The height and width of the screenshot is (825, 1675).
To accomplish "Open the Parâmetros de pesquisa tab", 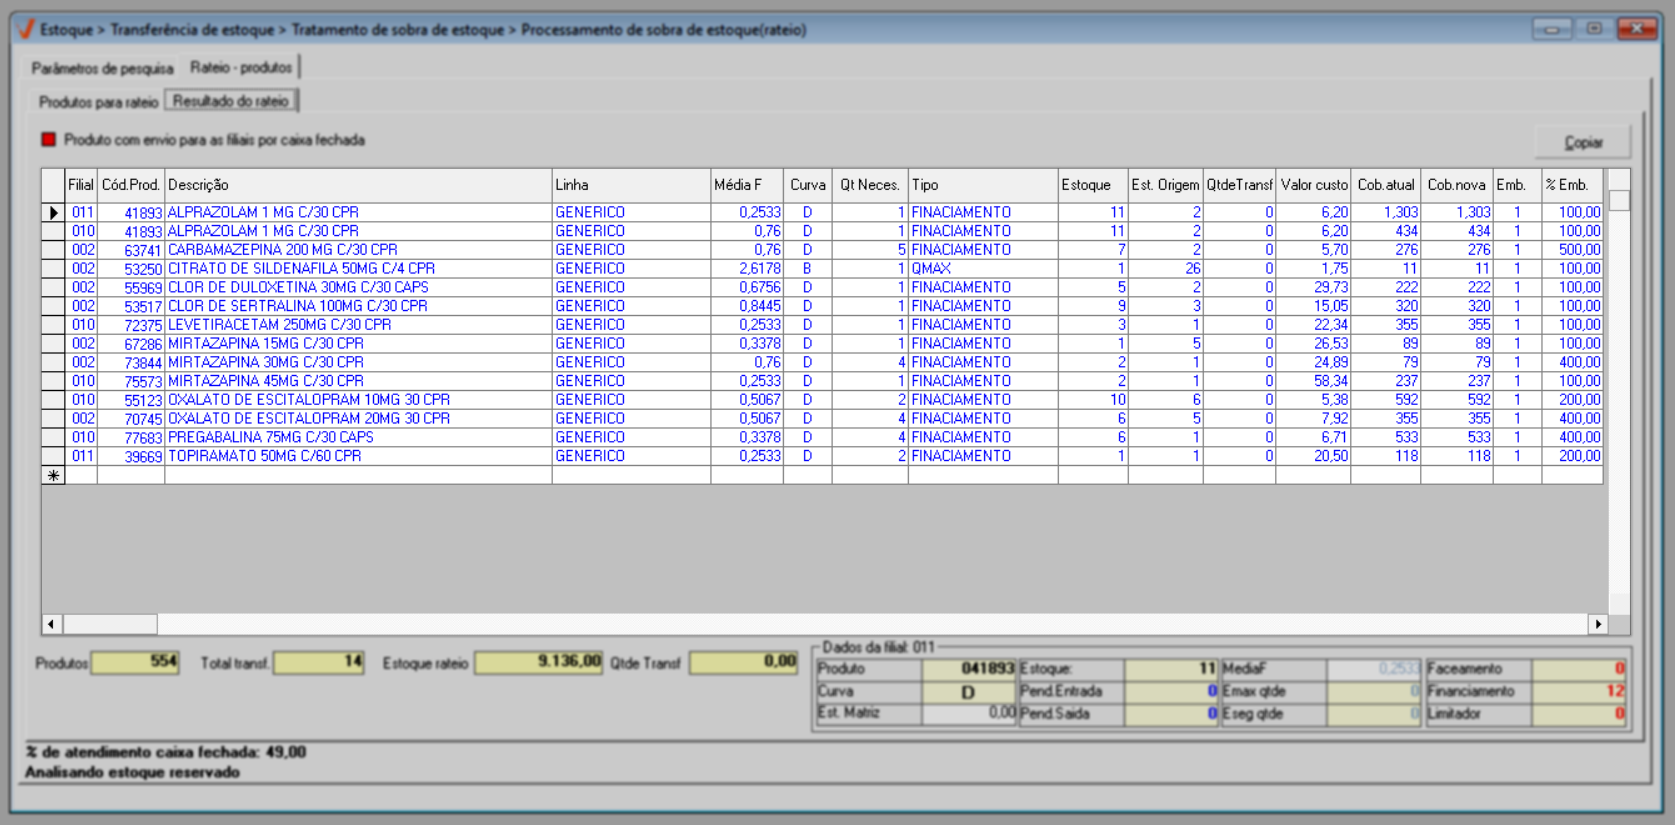I will [x=102, y=68].
